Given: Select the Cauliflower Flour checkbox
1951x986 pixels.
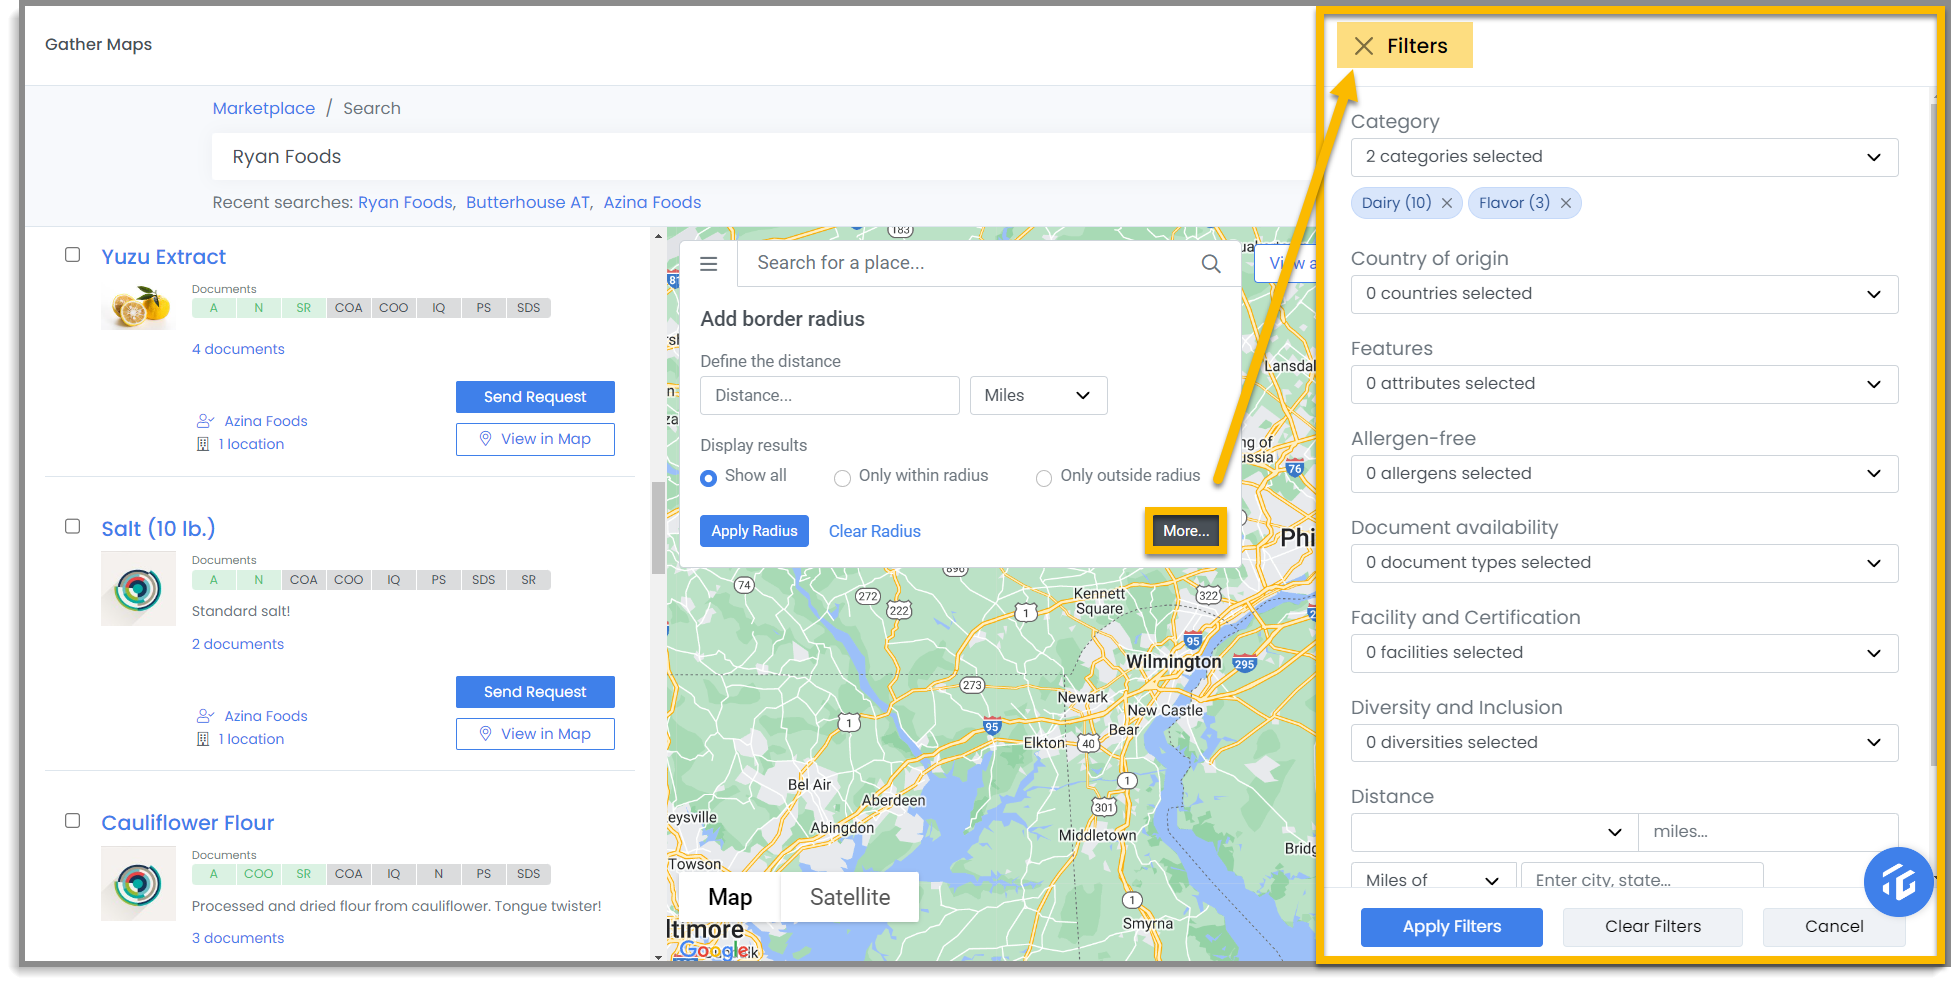Looking at the screenshot, I should tap(73, 821).
